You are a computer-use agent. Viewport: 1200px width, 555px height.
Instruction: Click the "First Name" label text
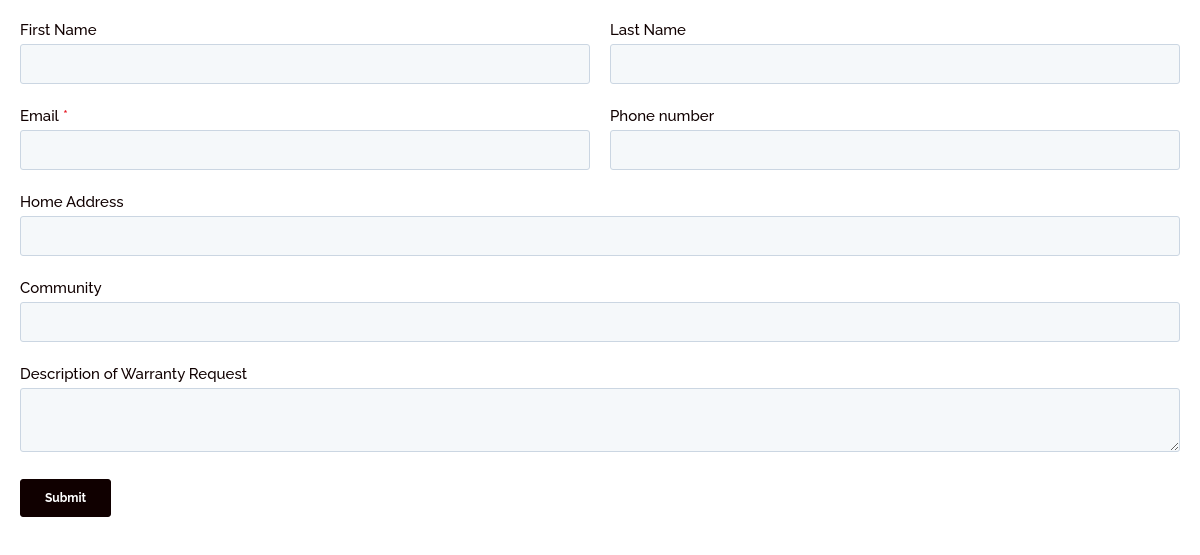(x=58, y=30)
